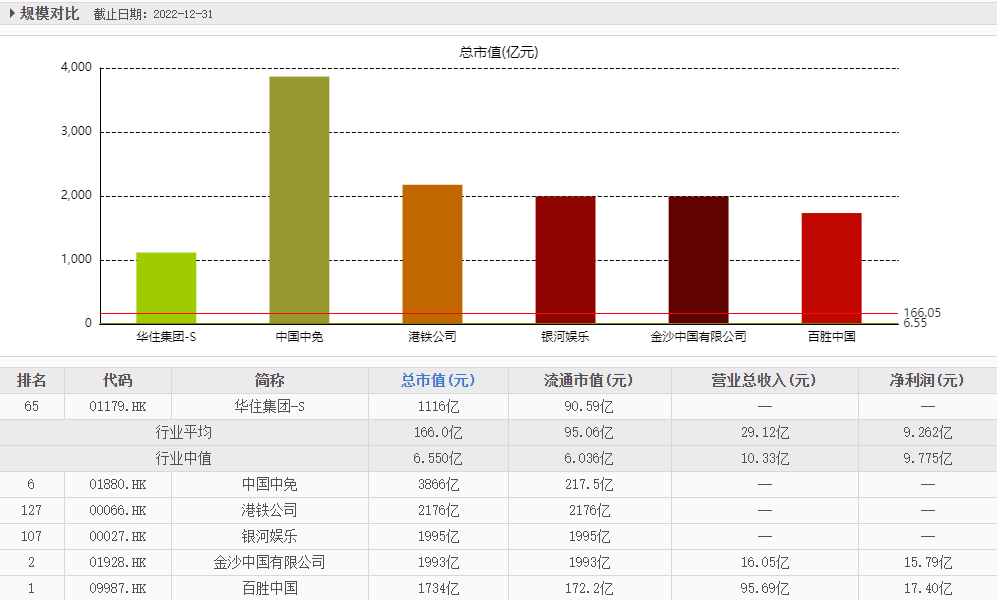This screenshot has height=600, width=997.
Task: Click the 截止日期 2022-12-31 text
Action: point(153,14)
